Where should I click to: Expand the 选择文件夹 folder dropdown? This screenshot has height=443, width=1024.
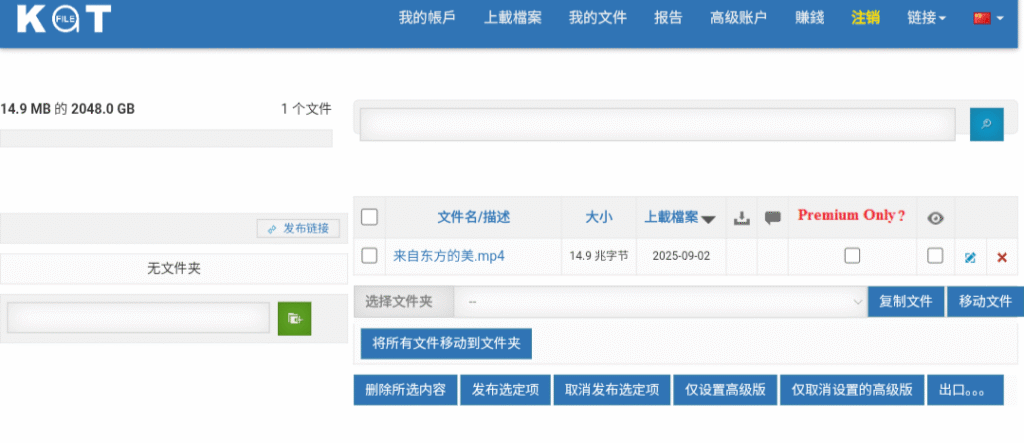click(x=660, y=301)
